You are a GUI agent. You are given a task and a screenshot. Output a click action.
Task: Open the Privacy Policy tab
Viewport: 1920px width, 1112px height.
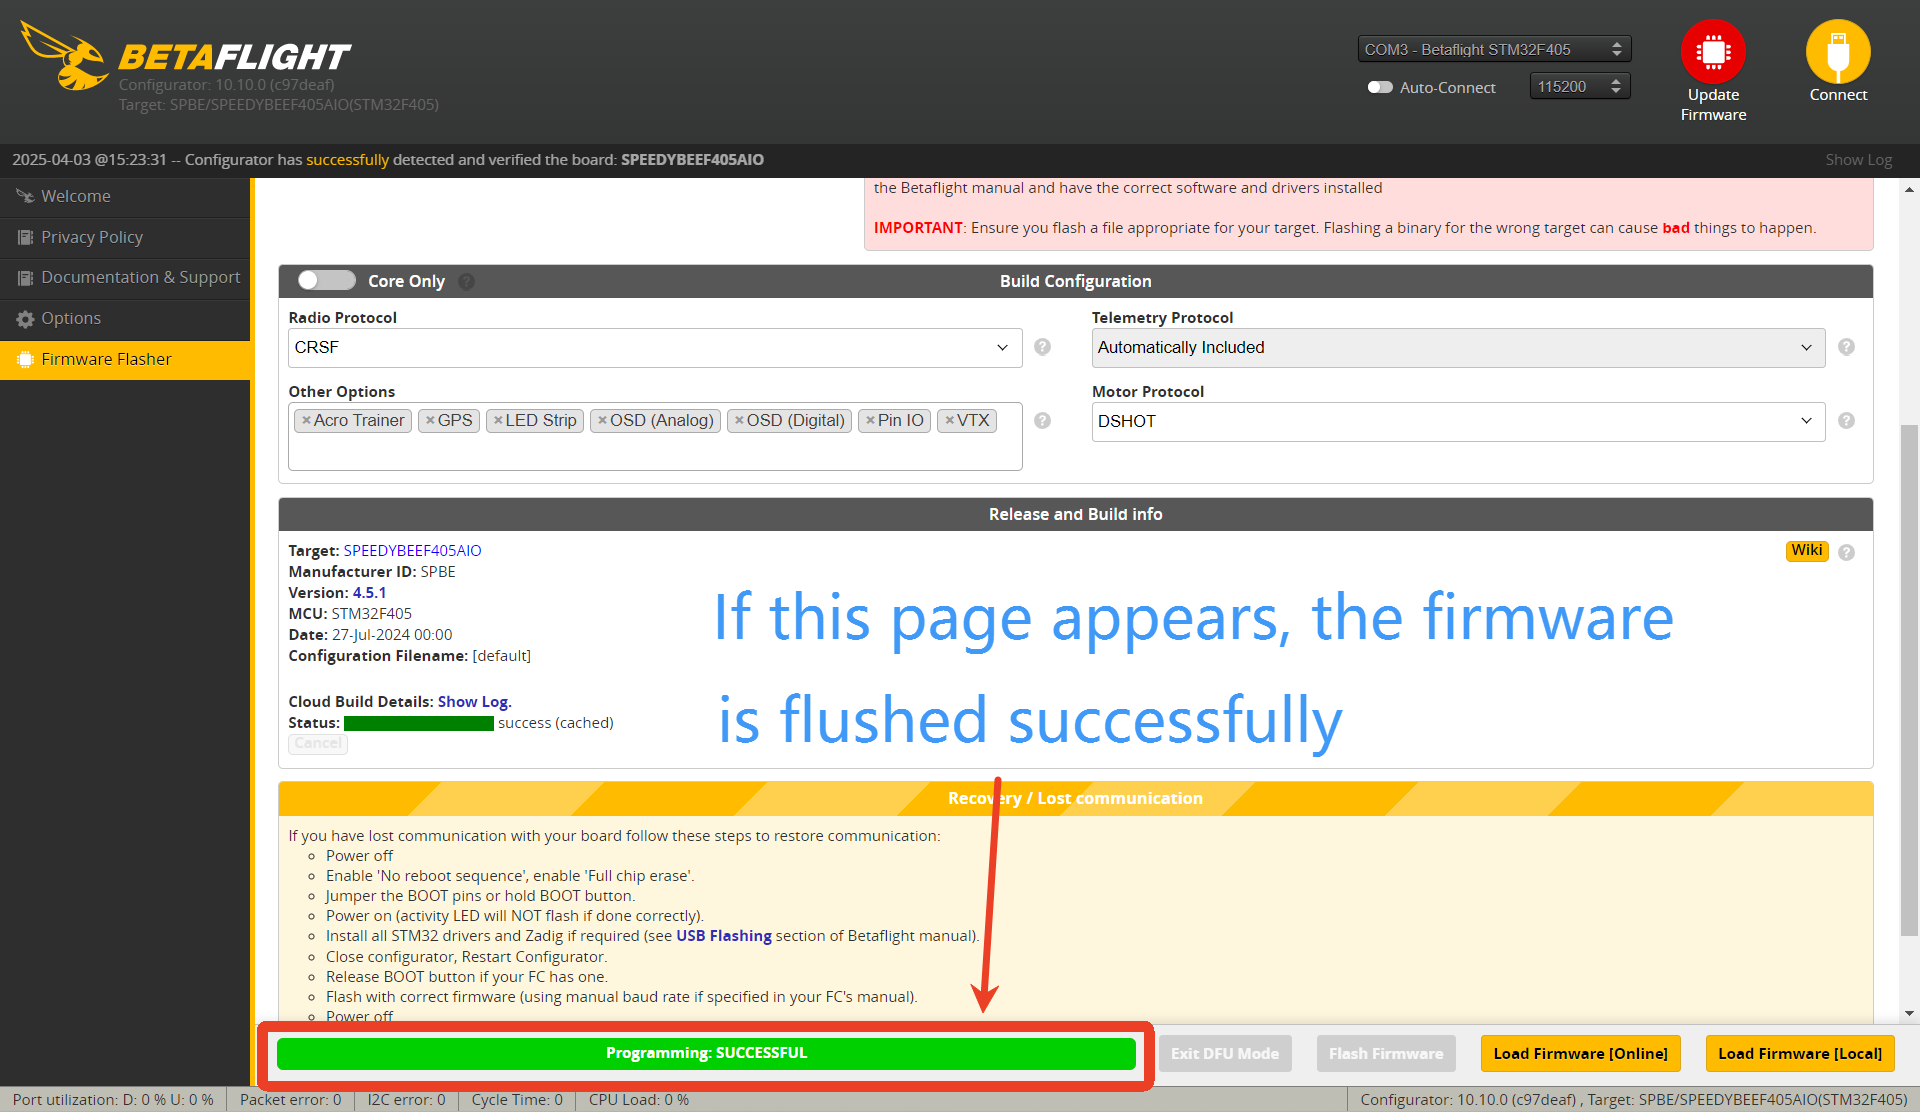point(125,237)
